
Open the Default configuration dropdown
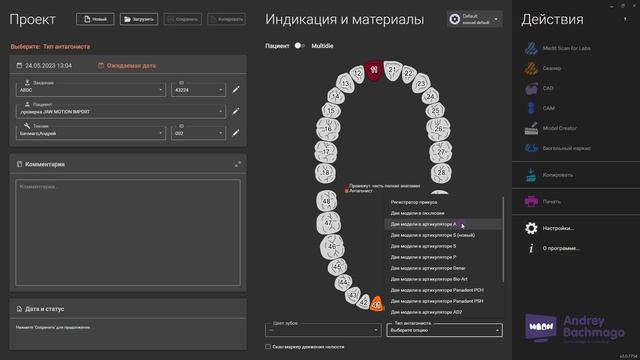(x=475, y=19)
